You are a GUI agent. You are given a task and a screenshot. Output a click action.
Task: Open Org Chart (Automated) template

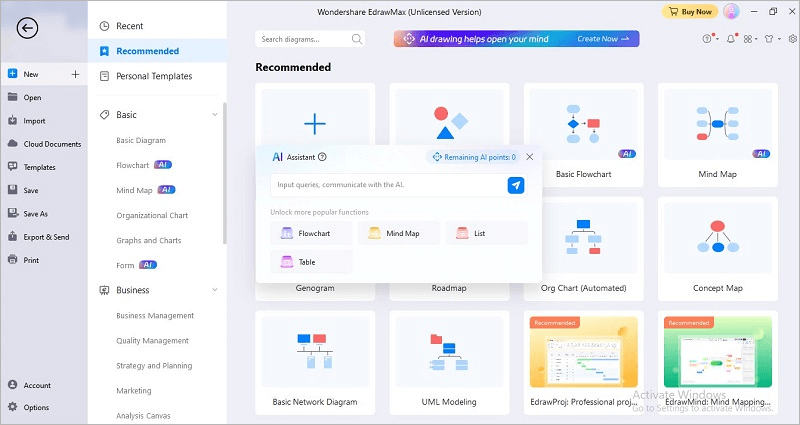pyautogui.click(x=583, y=249)
